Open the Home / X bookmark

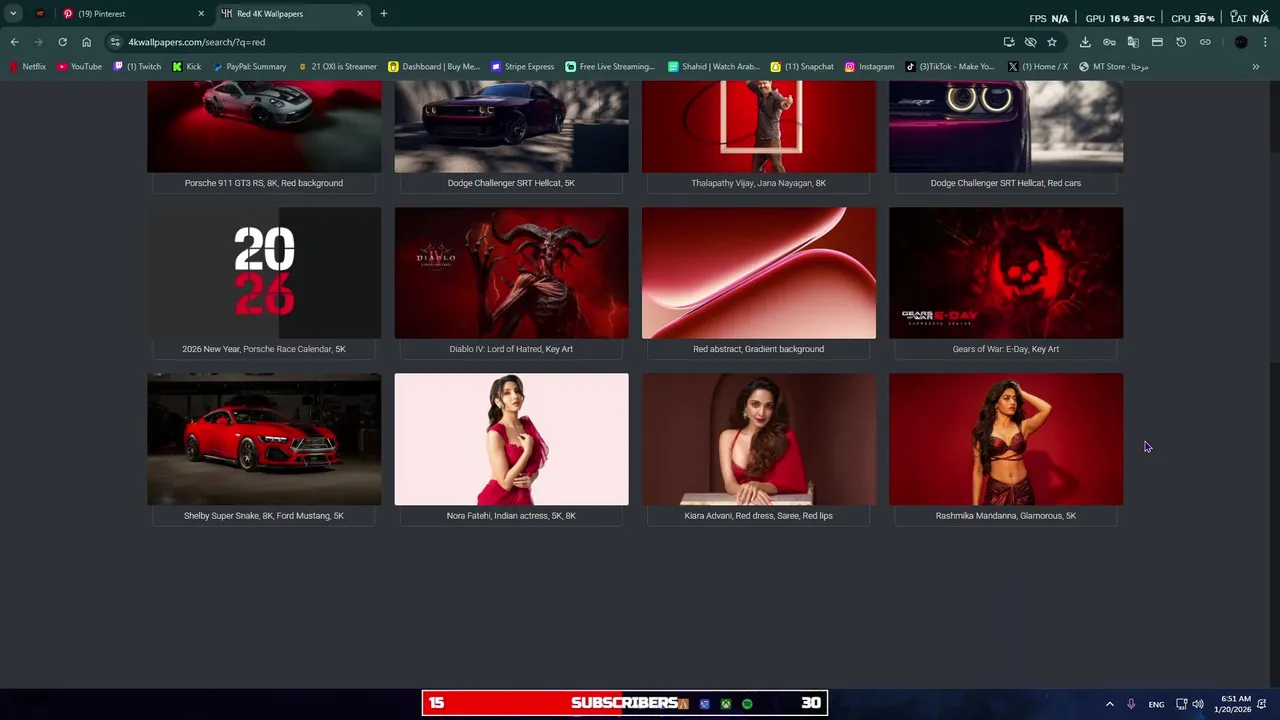[x=1037, y=67]
